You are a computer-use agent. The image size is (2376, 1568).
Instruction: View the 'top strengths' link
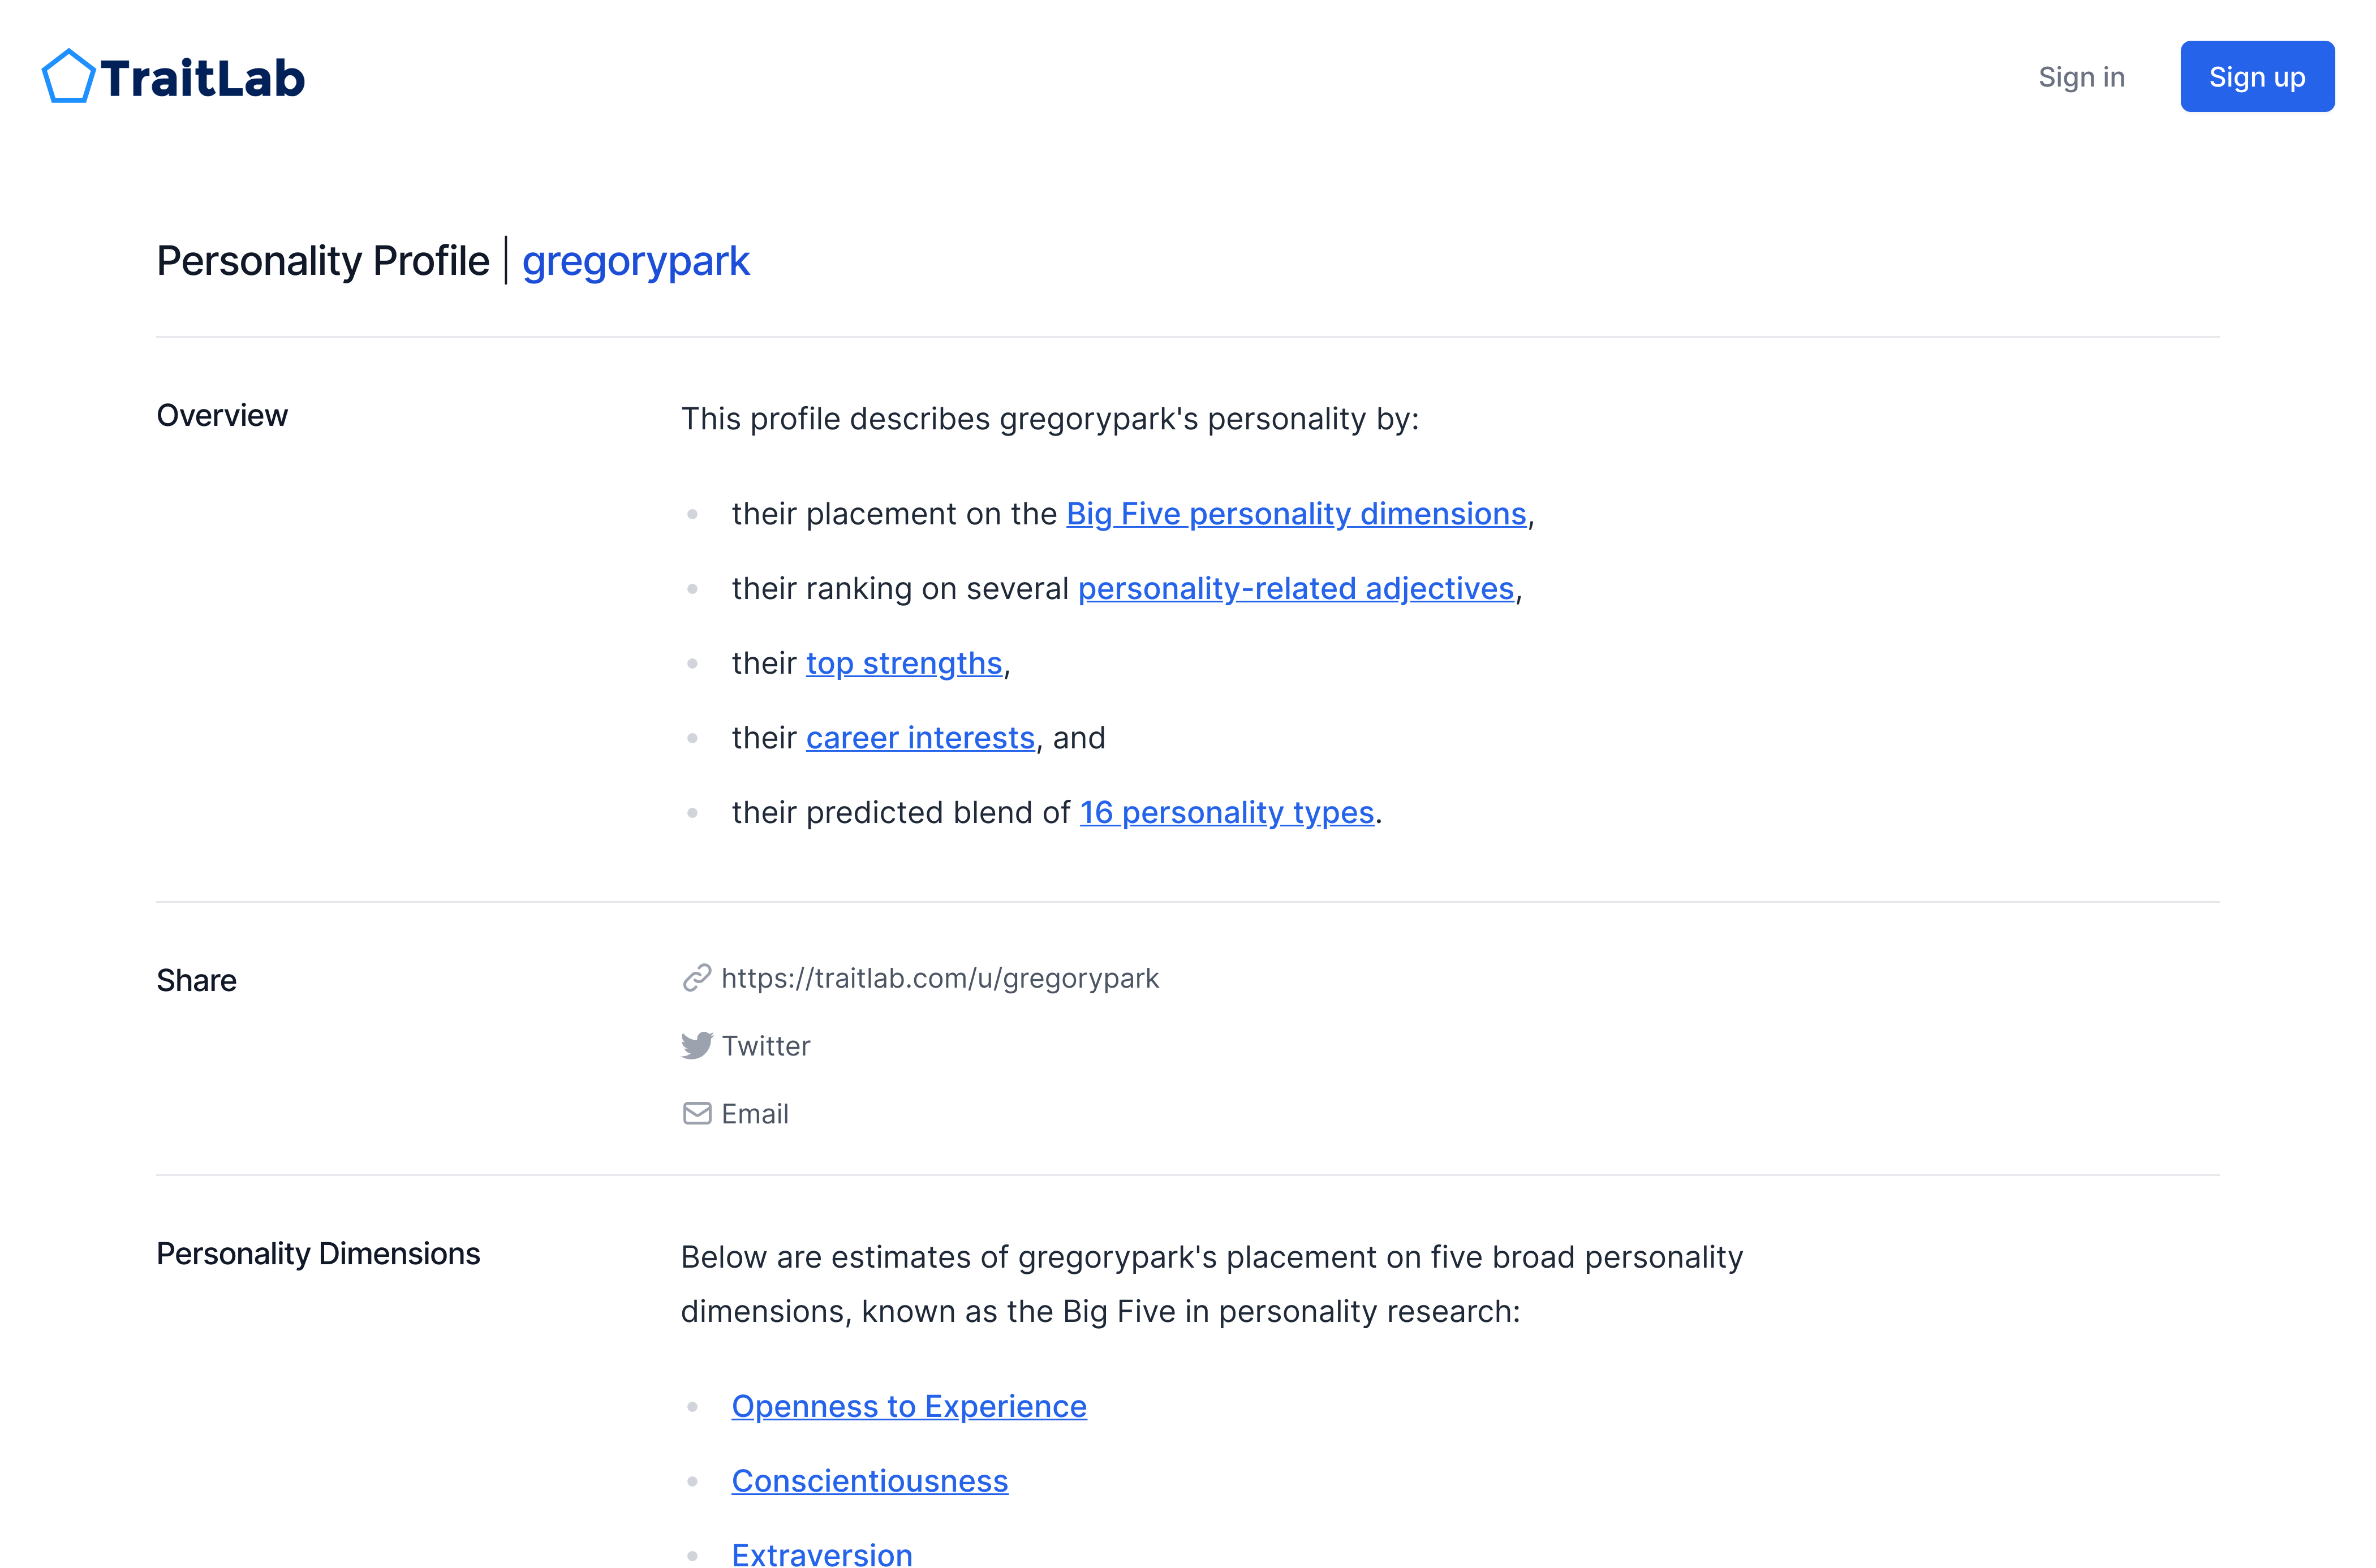click(x=904, y=662)
